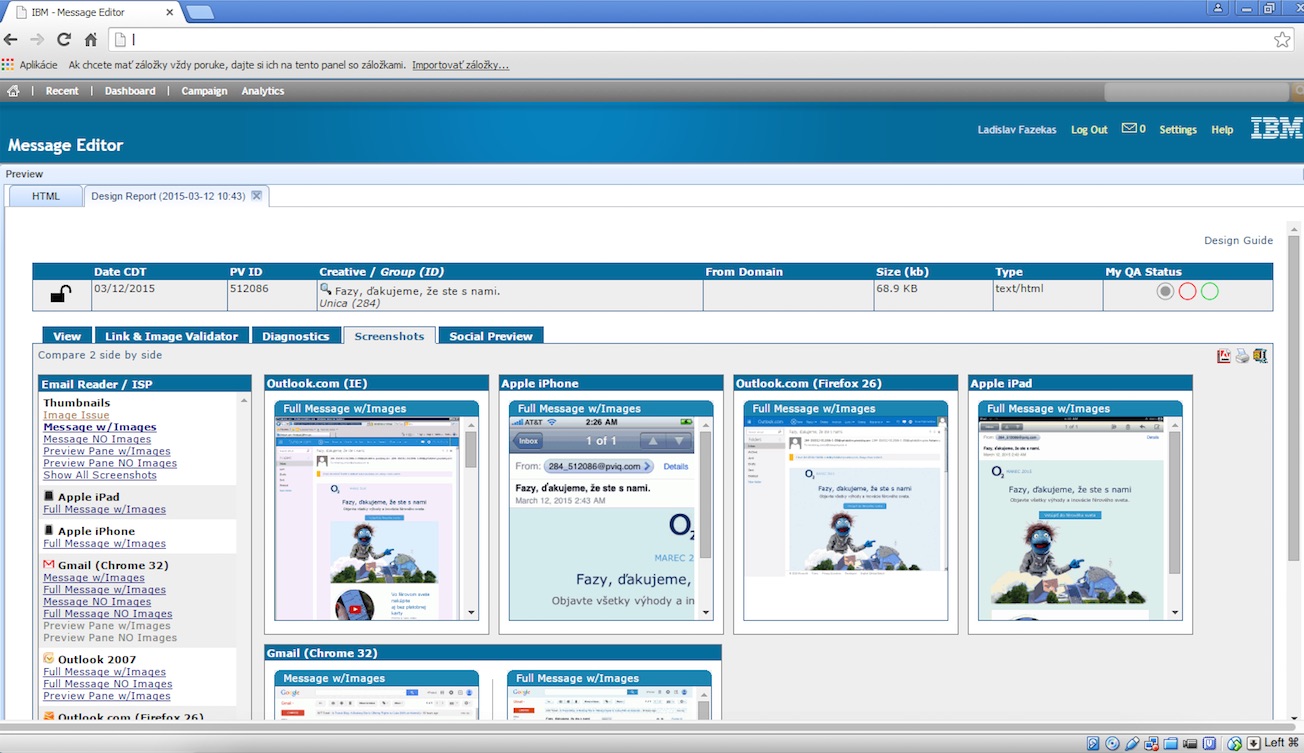Image resolution: width=1304 pixels, height=753 pixels.
Task: Click Ladislav Fazekas user name
Action: 1017,129
